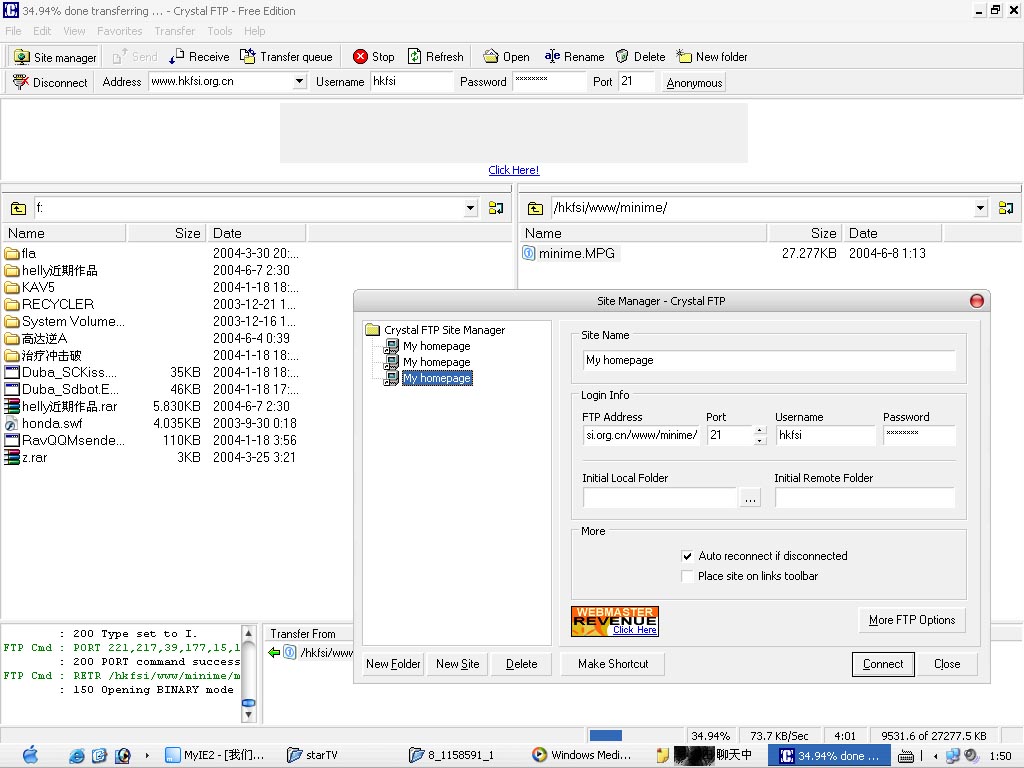Follow the Click Here! banner link
Viewport: 1024px width, 768px height.
pos(514,170)
